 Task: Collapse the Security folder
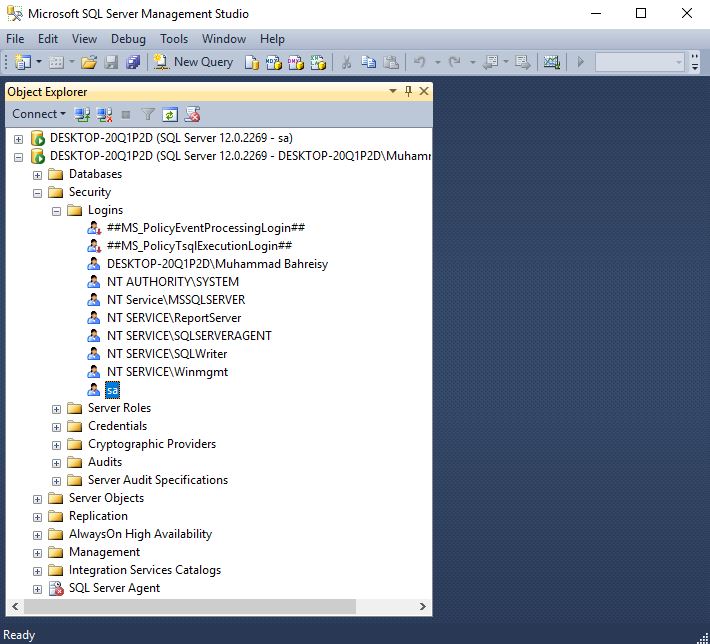pos(37,193)
